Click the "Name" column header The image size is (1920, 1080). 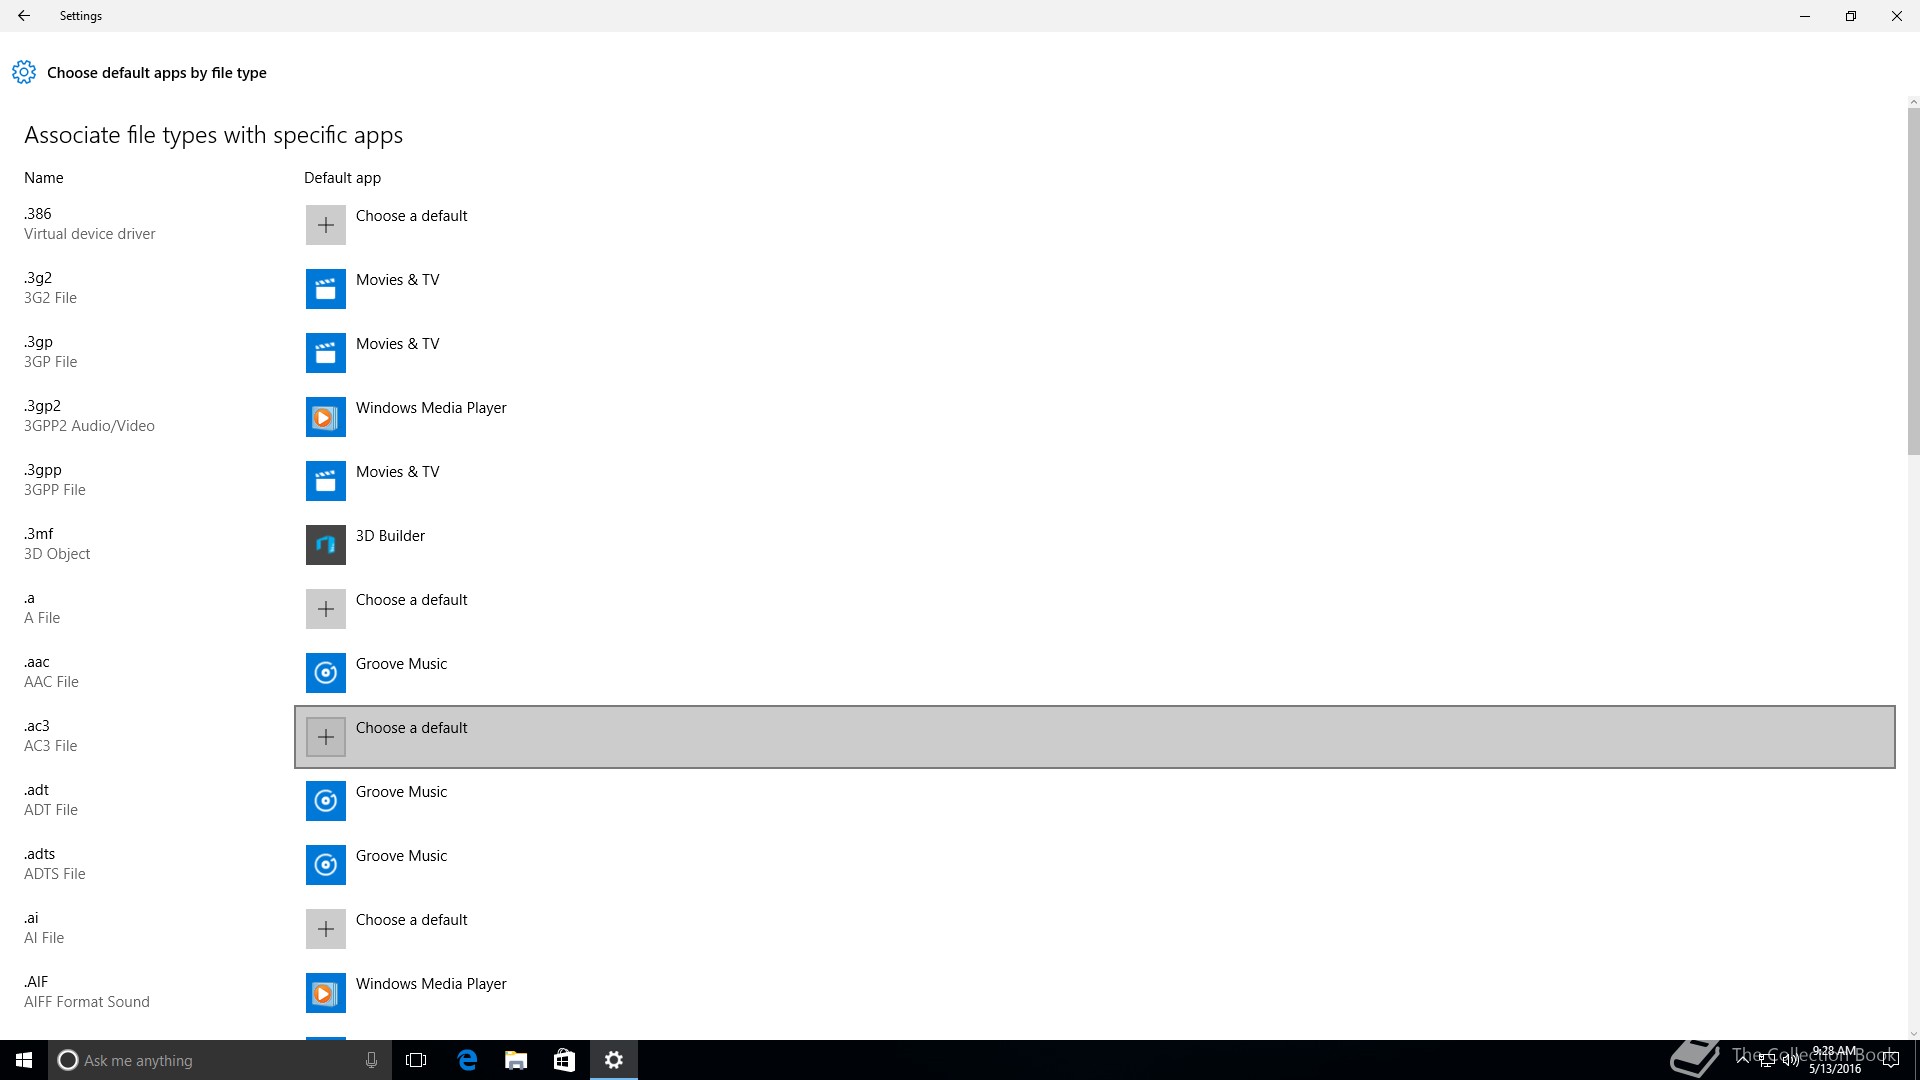(x=44, y=178)
